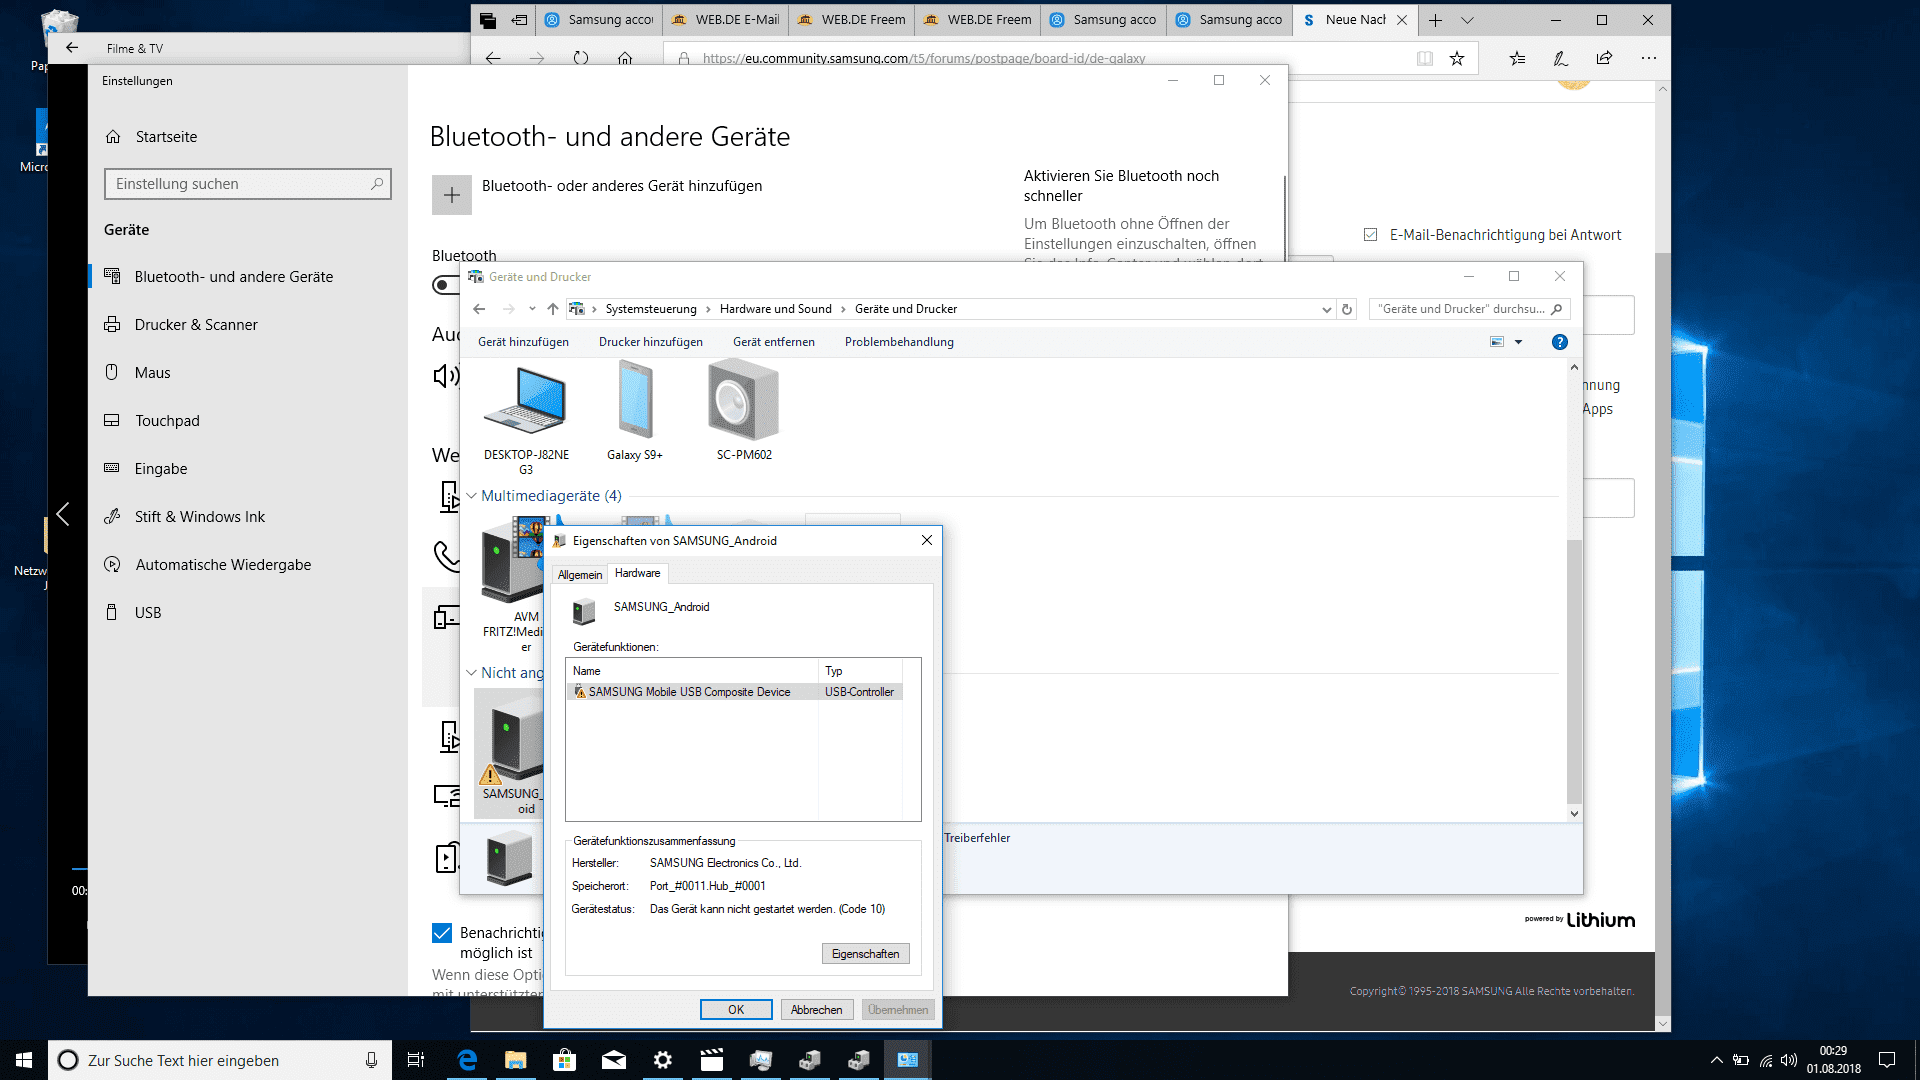1920x1080 pixels.
Task: Open Mail app from the taskbar
Action: pyautogui.click(x=613, y=1060)
